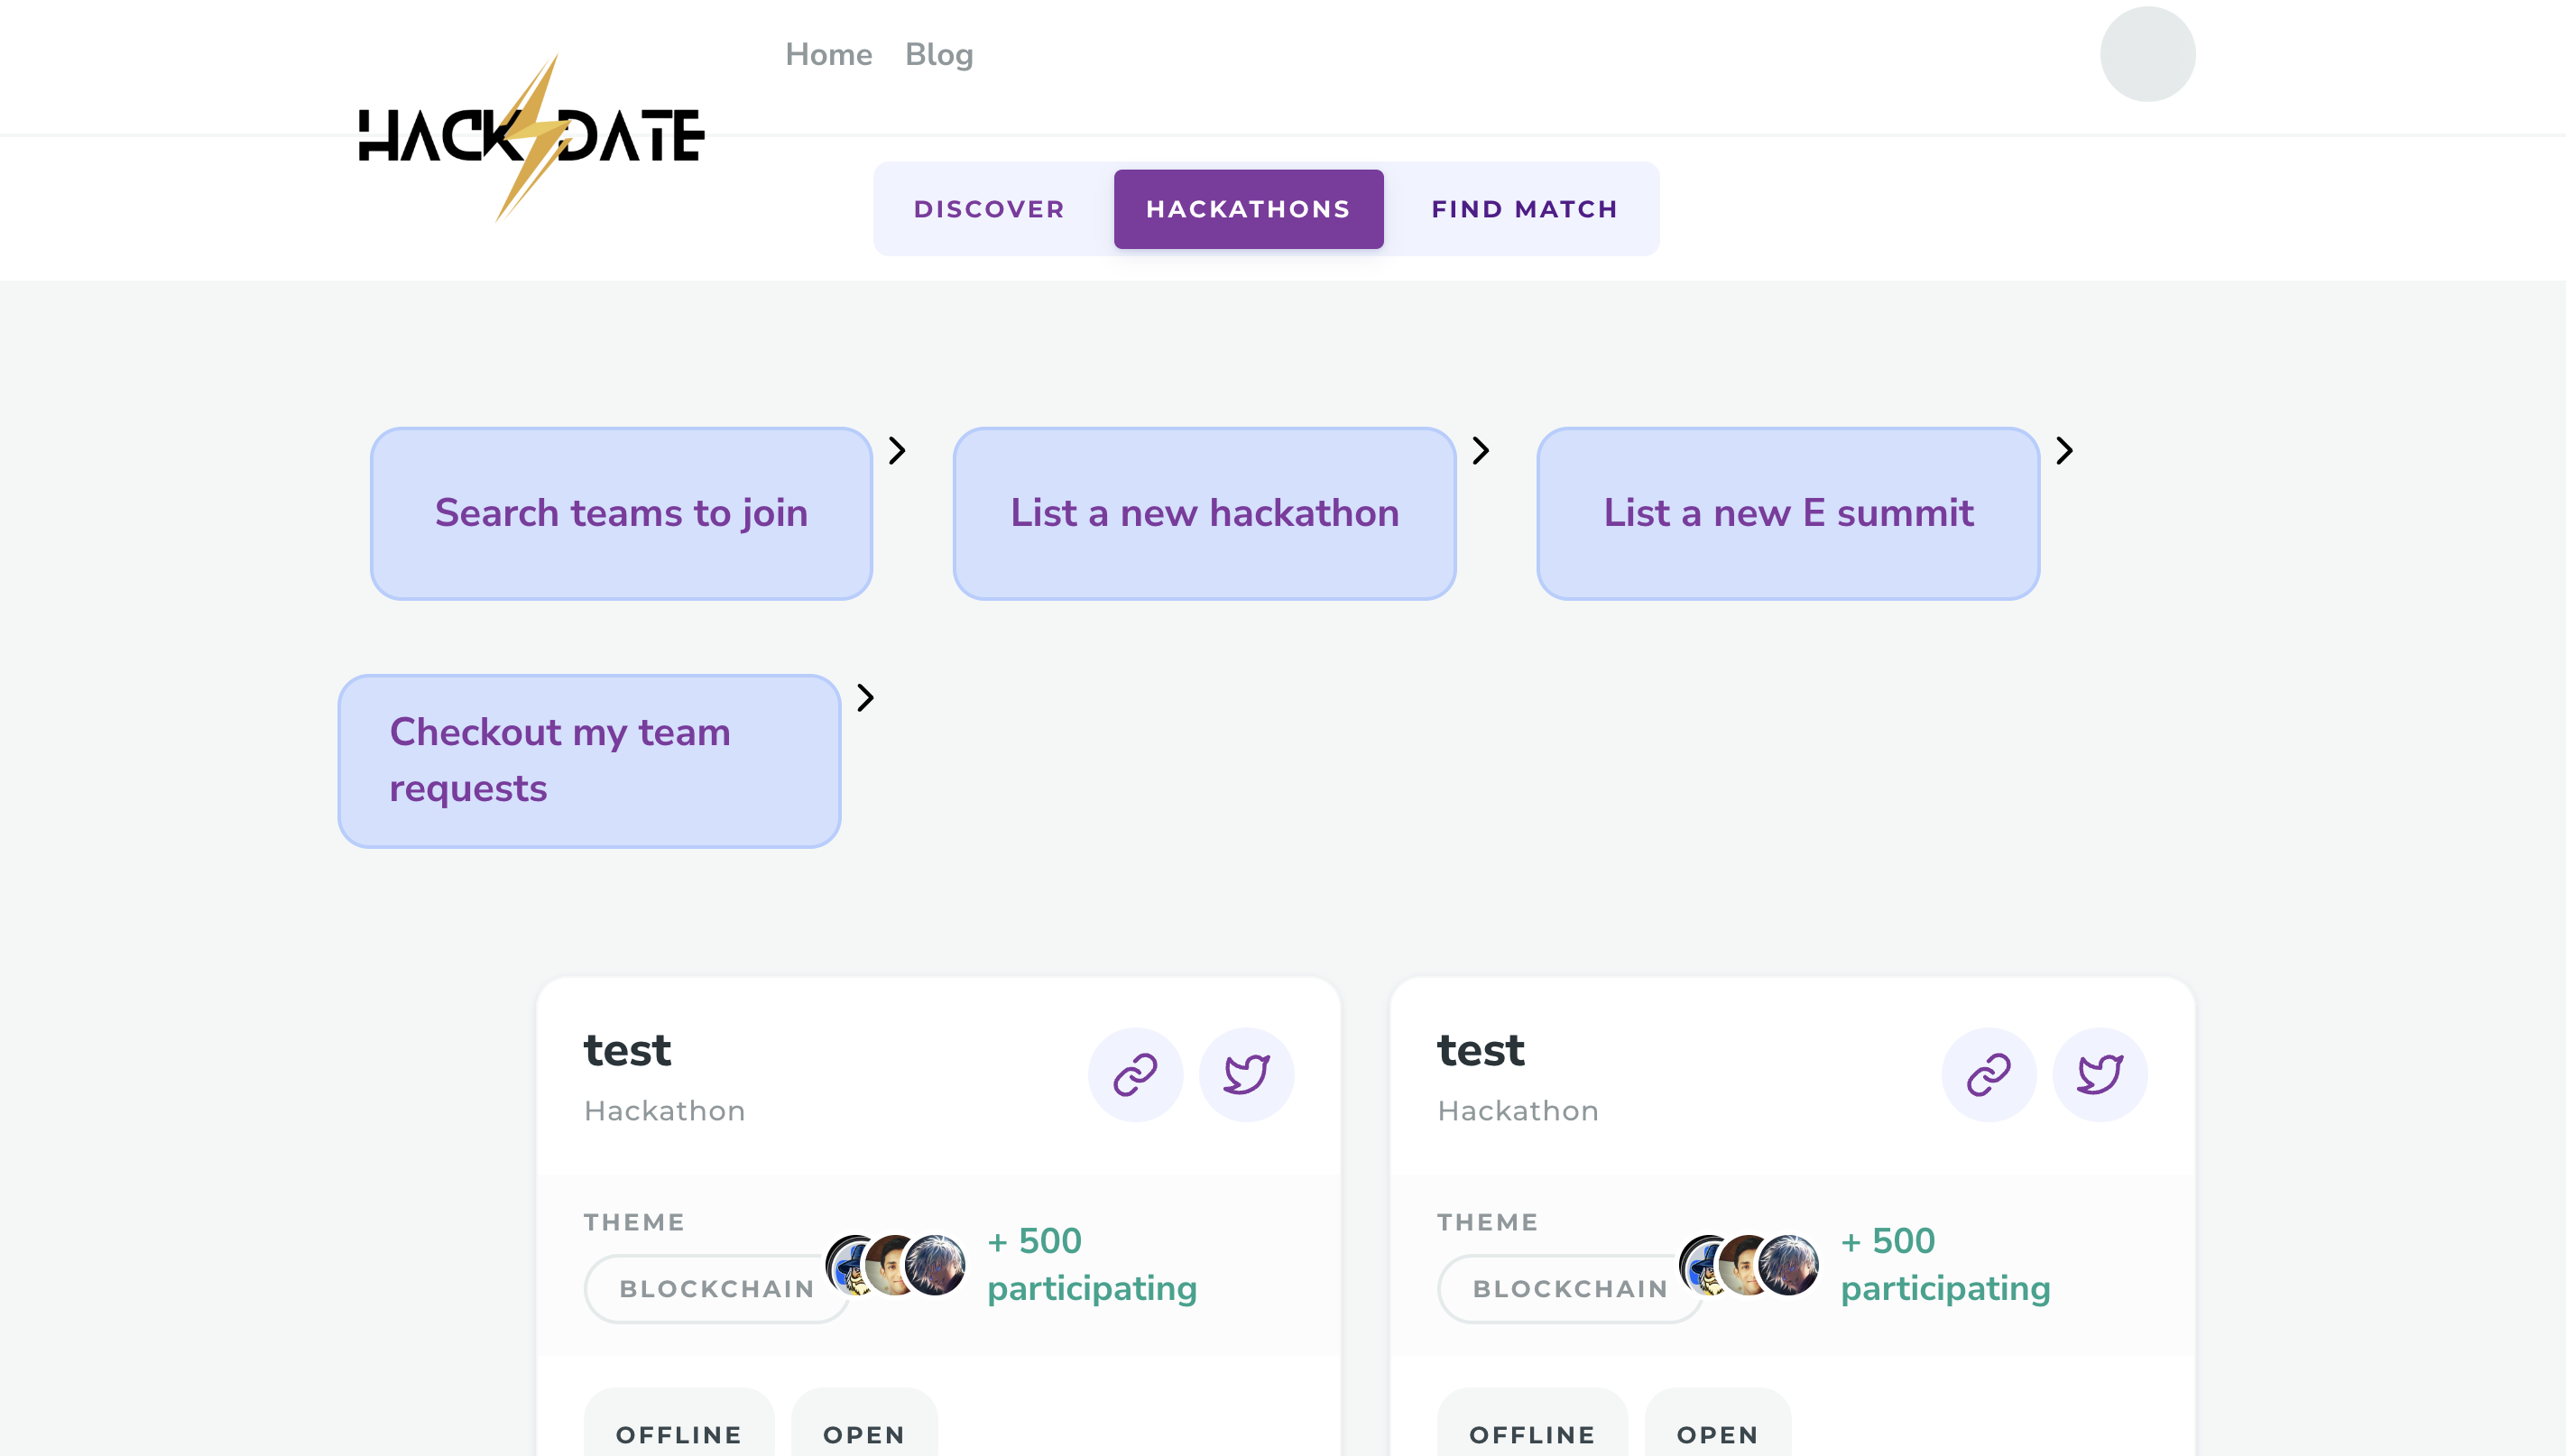Click second card's title 'test'

click(1481, 1051)
